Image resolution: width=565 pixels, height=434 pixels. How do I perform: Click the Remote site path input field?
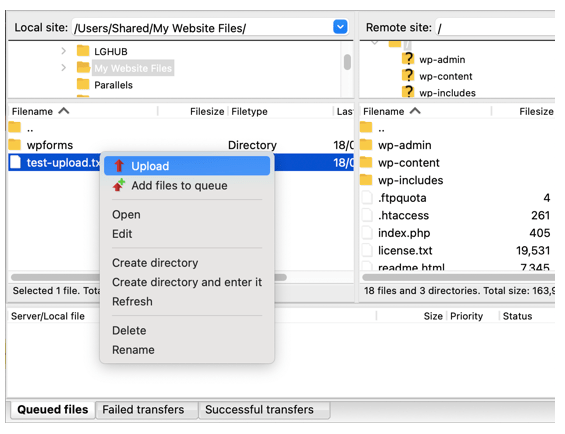click(x=495, y=28)
